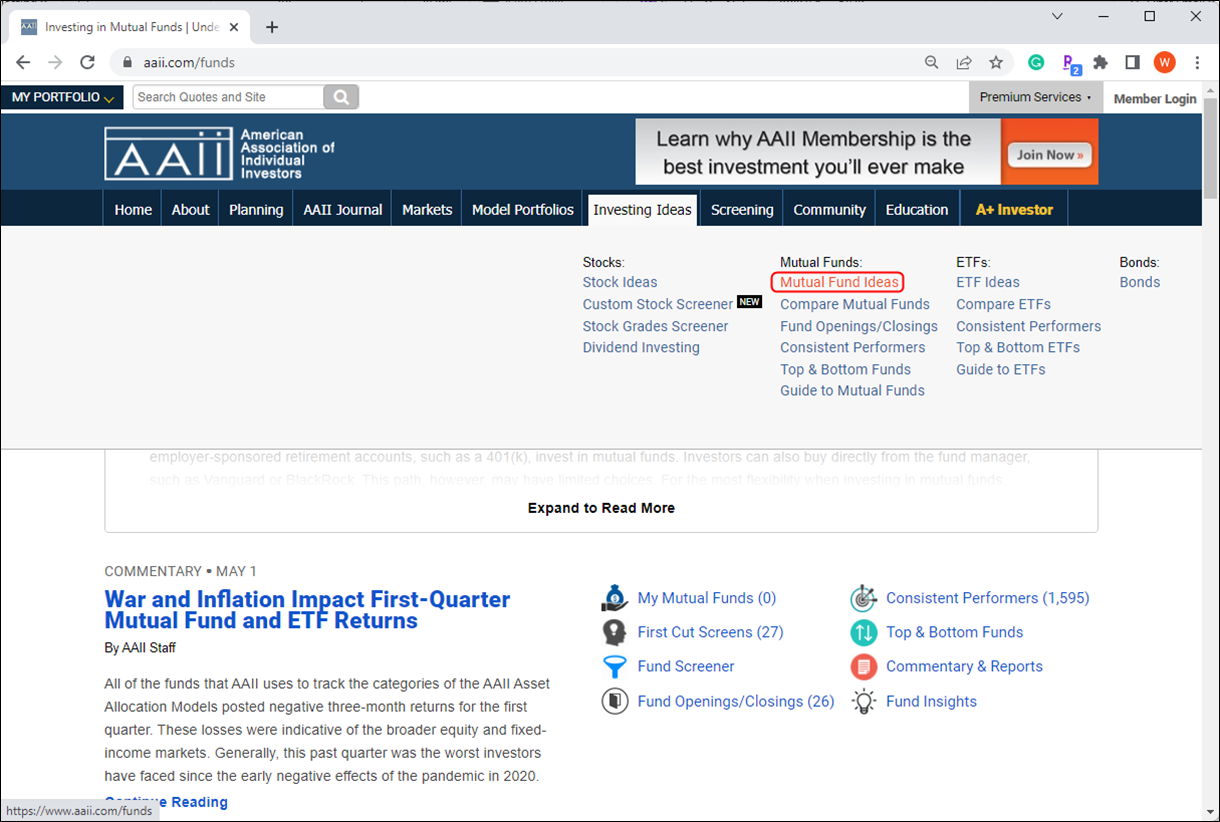Open the Model Portfolios menu item
Screen dimensions: 1220x822
(523, 209)
